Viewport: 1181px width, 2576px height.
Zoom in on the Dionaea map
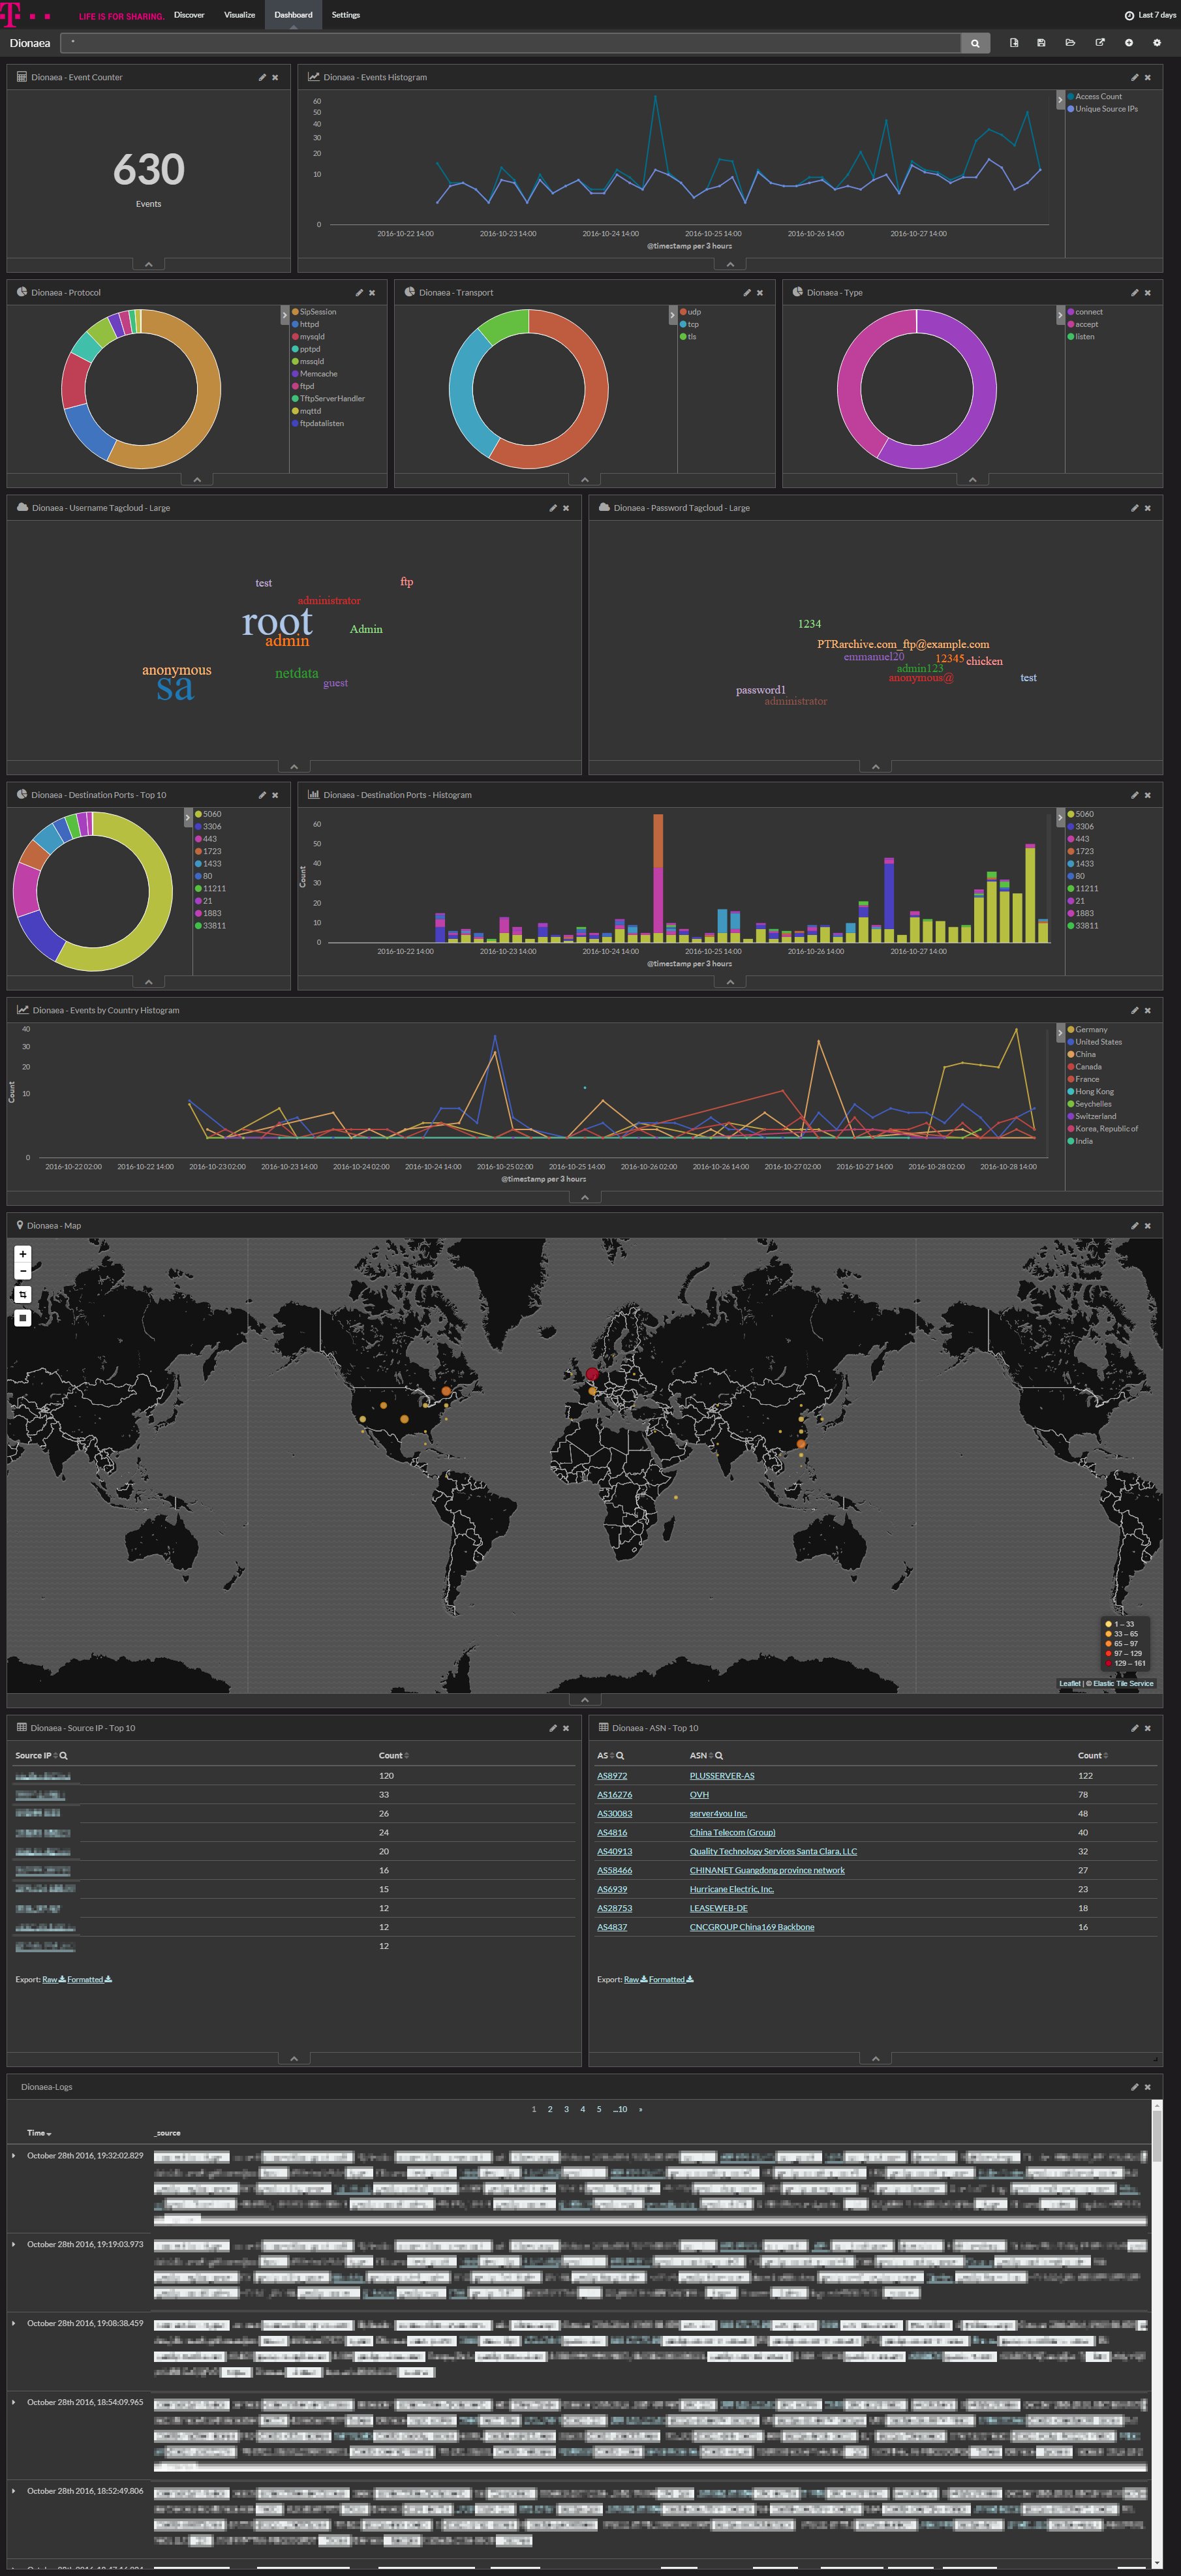tap(23, 1254)
